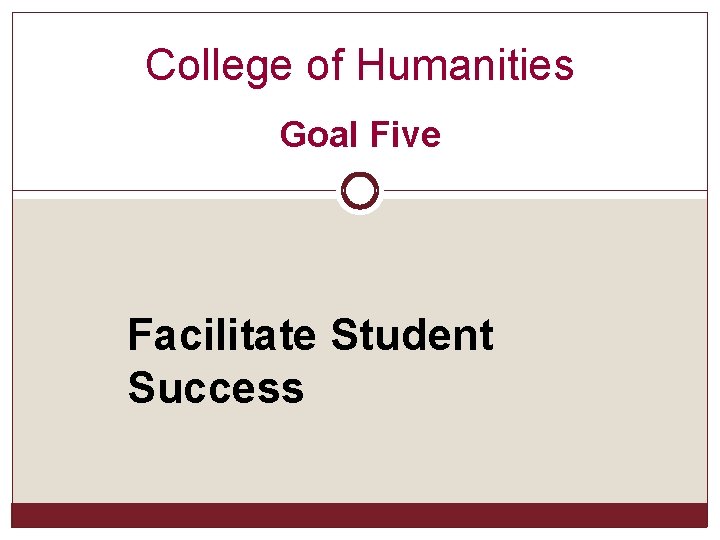The height and width of the screenshot is (540, 720).
Task: Click the "Facilitate Student Success" text block
Action: 310,361
